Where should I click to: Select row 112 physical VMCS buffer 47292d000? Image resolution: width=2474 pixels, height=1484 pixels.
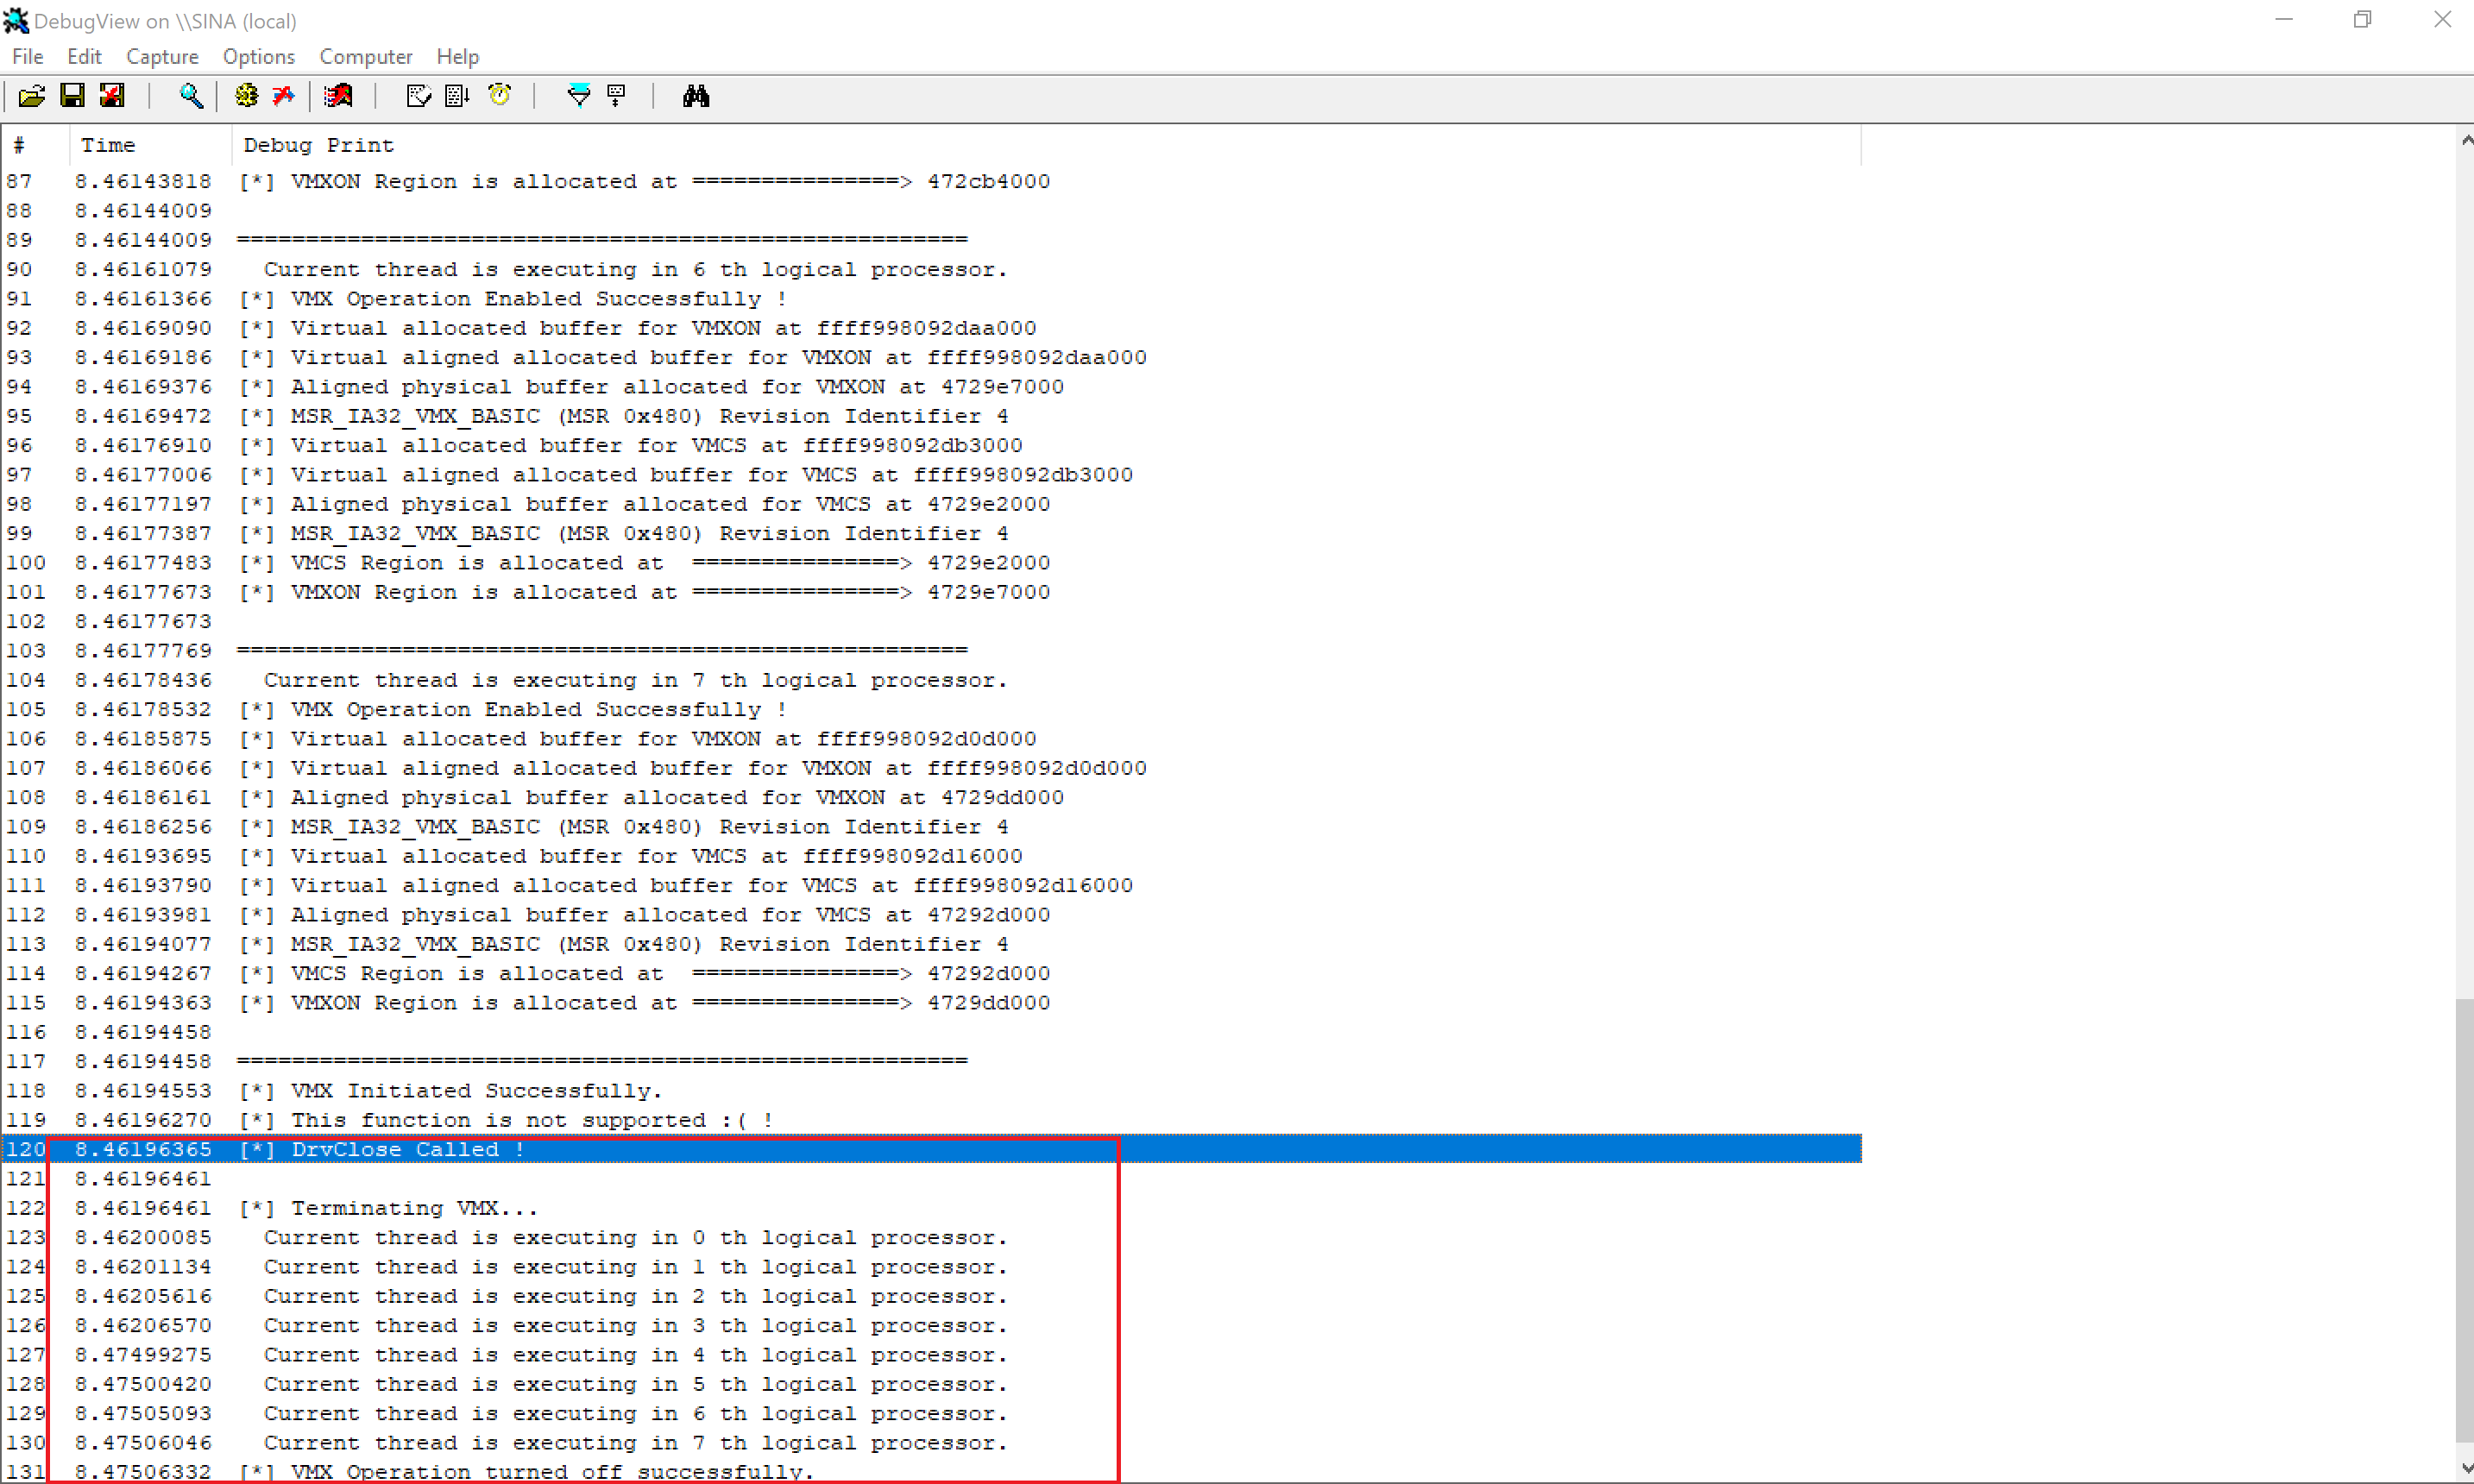pyautogui.click(x=931, y=915)
